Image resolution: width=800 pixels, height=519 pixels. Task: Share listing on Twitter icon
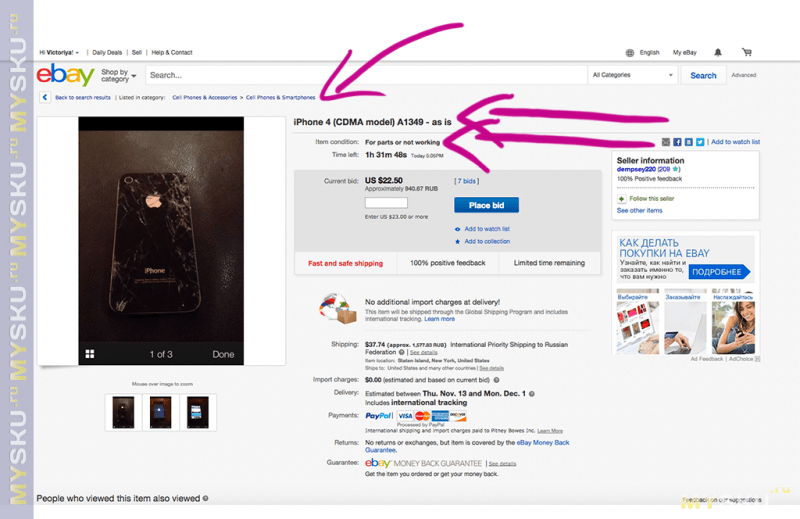(x=700, y=142)
